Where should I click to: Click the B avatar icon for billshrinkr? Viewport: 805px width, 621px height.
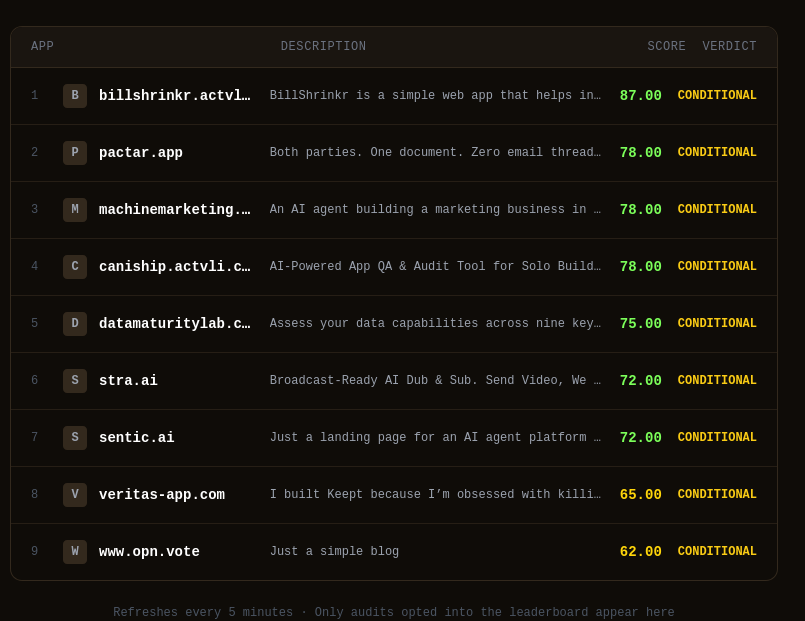(x=75, y=96)
